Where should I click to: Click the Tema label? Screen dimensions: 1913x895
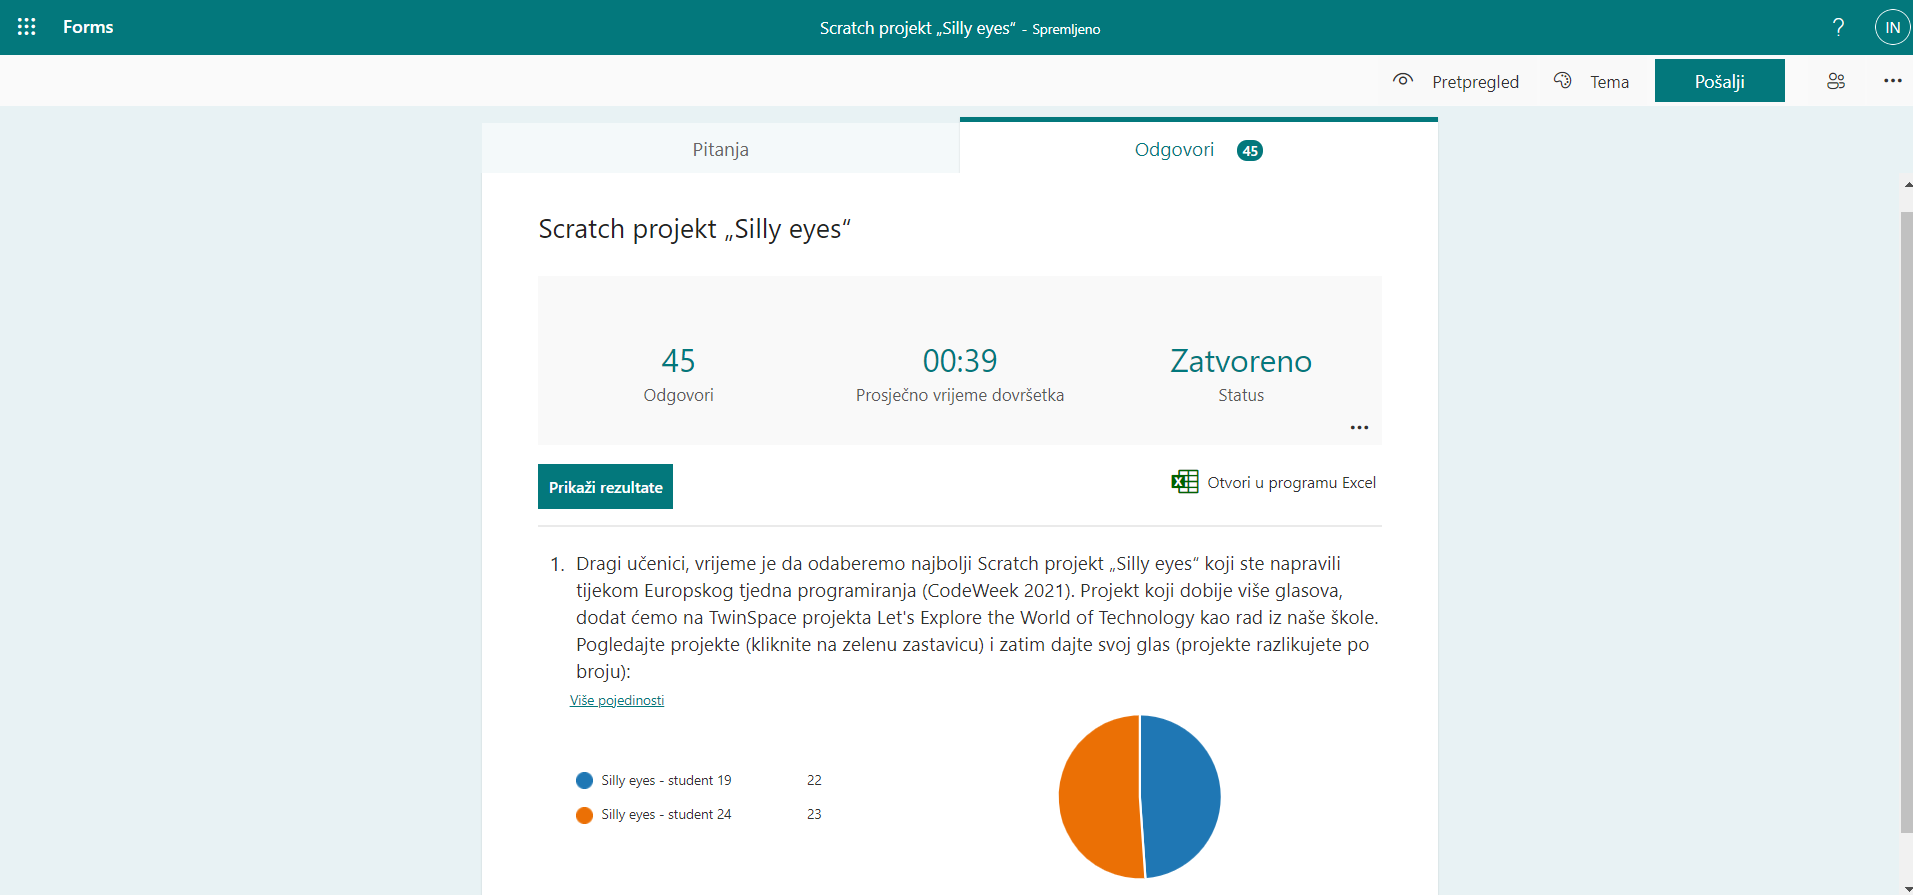coord(1609,82)
